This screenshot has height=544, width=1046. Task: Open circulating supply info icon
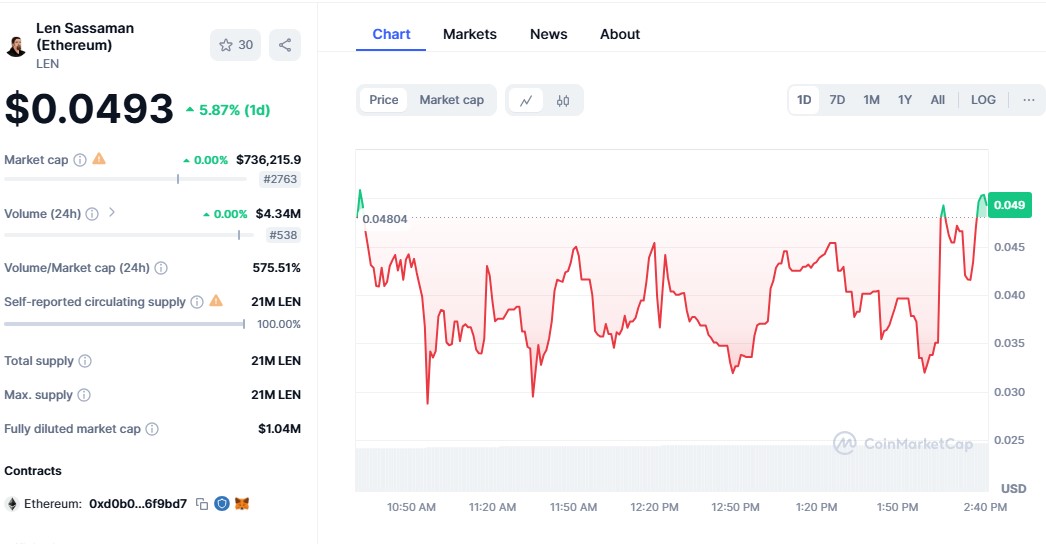(197, 302)
